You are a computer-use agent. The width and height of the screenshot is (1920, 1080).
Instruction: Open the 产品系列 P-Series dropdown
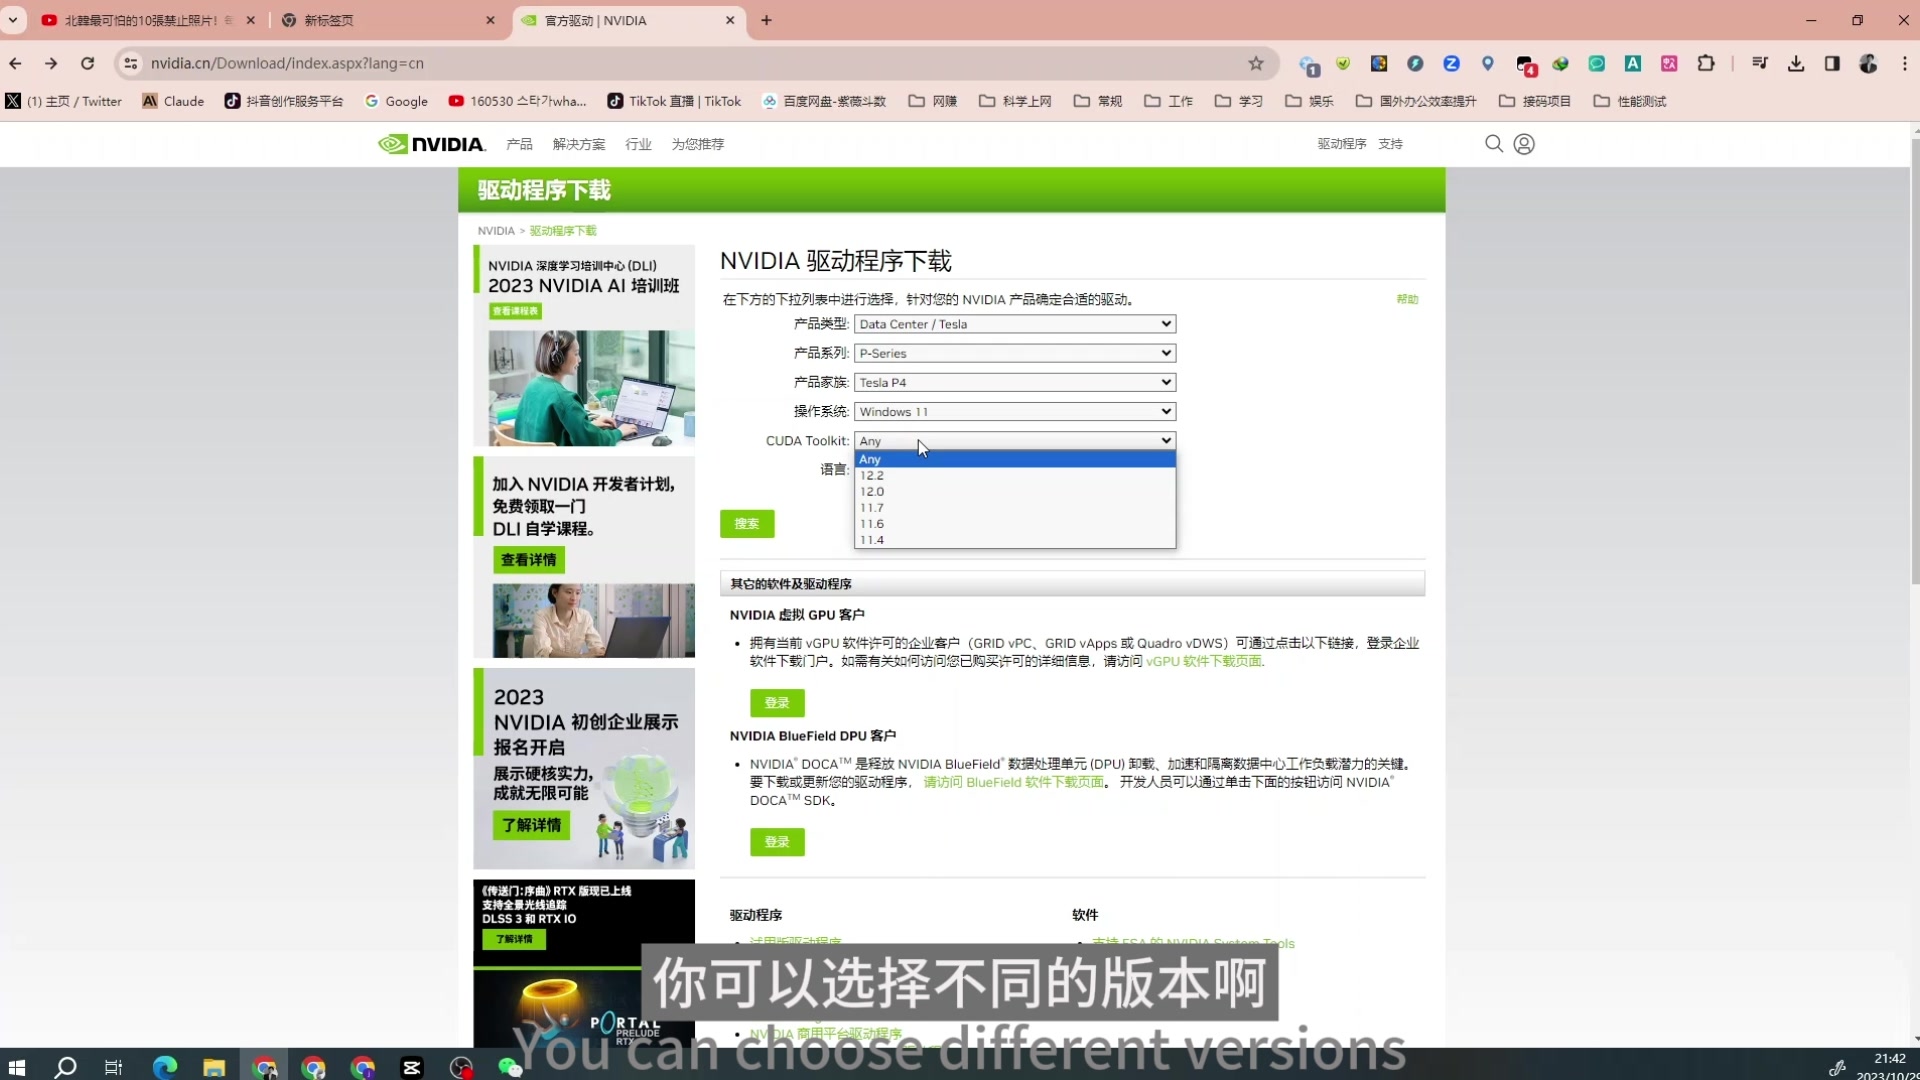1014,353
